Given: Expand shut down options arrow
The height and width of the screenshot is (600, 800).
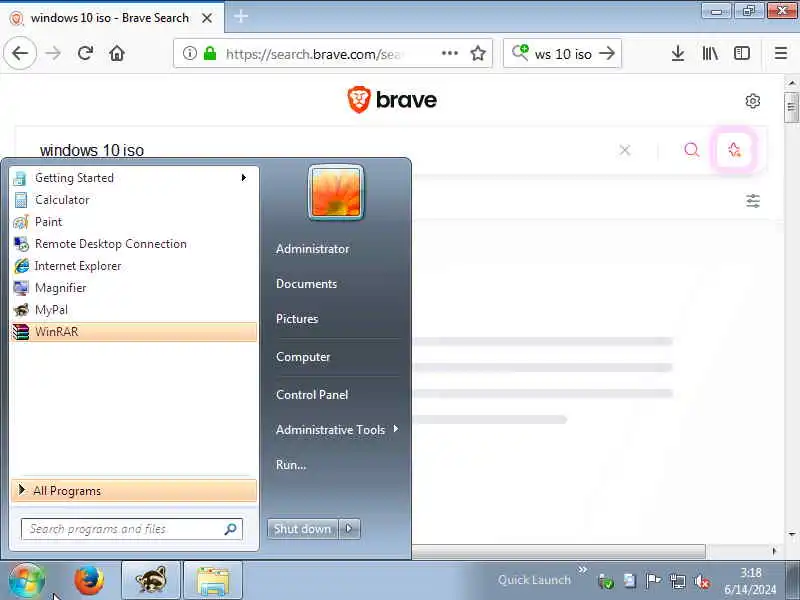Looking at the screenshot, I should pyautogui.click(x=349, y=529).
